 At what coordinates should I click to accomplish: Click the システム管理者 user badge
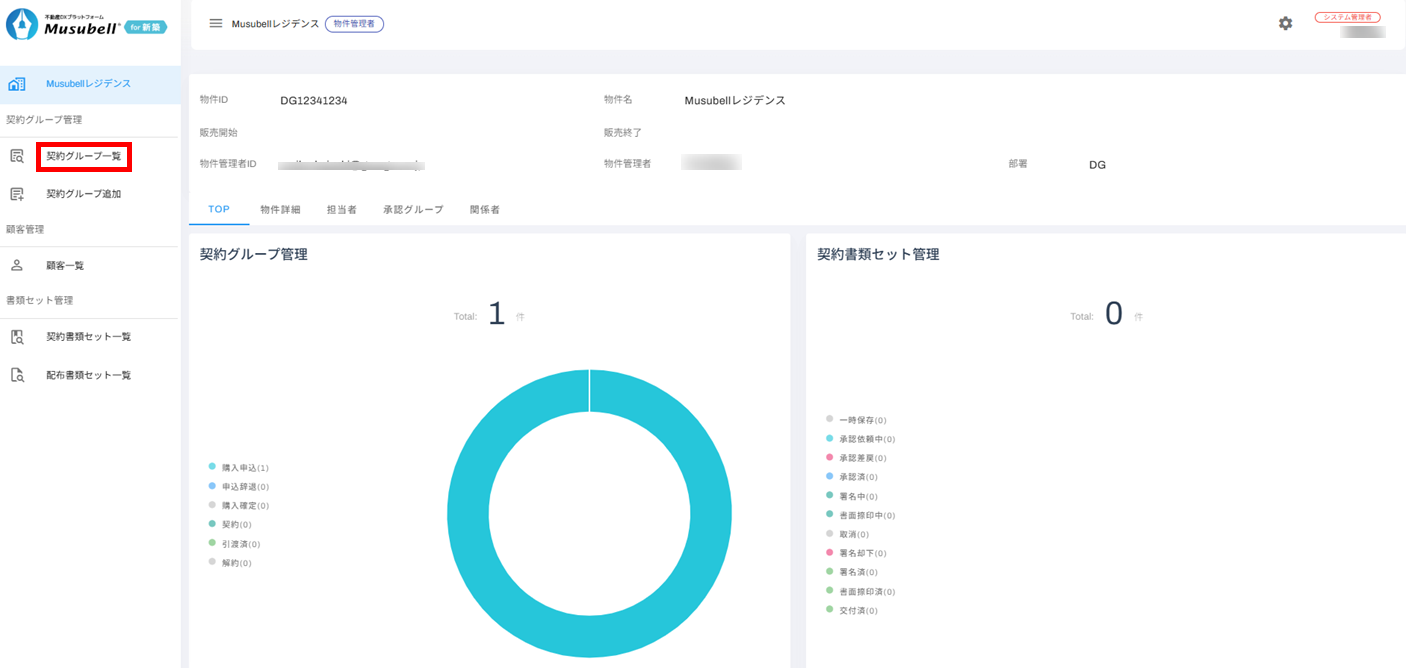click(1347, 17)
